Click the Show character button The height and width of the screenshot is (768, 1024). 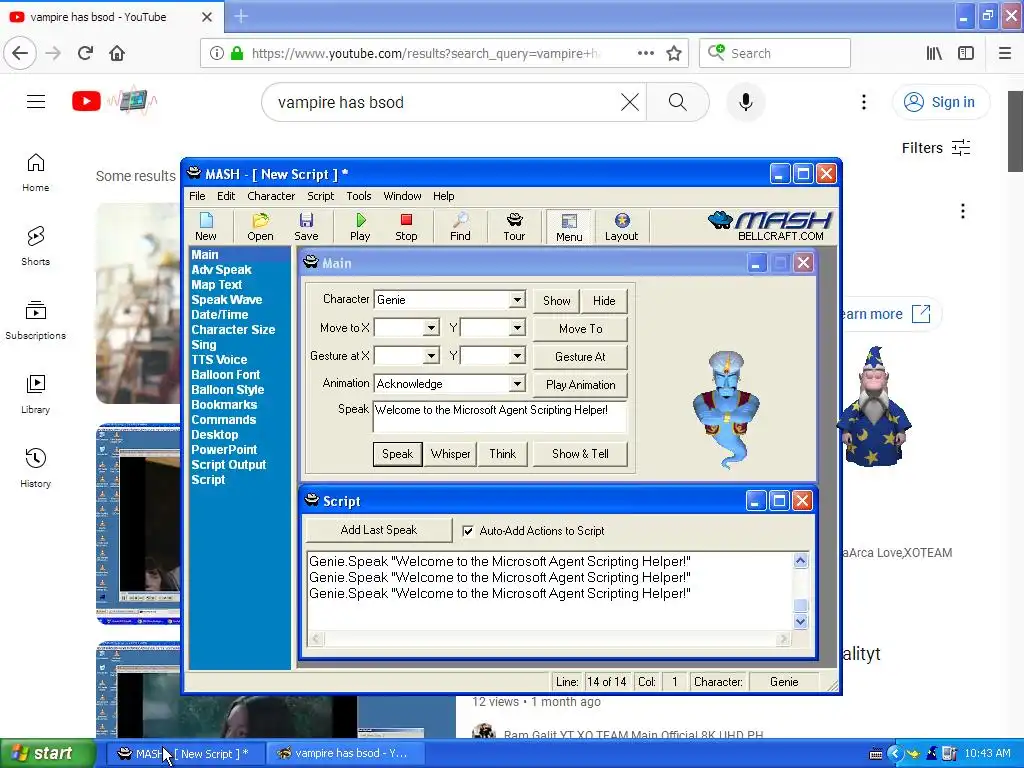point(556,301)
